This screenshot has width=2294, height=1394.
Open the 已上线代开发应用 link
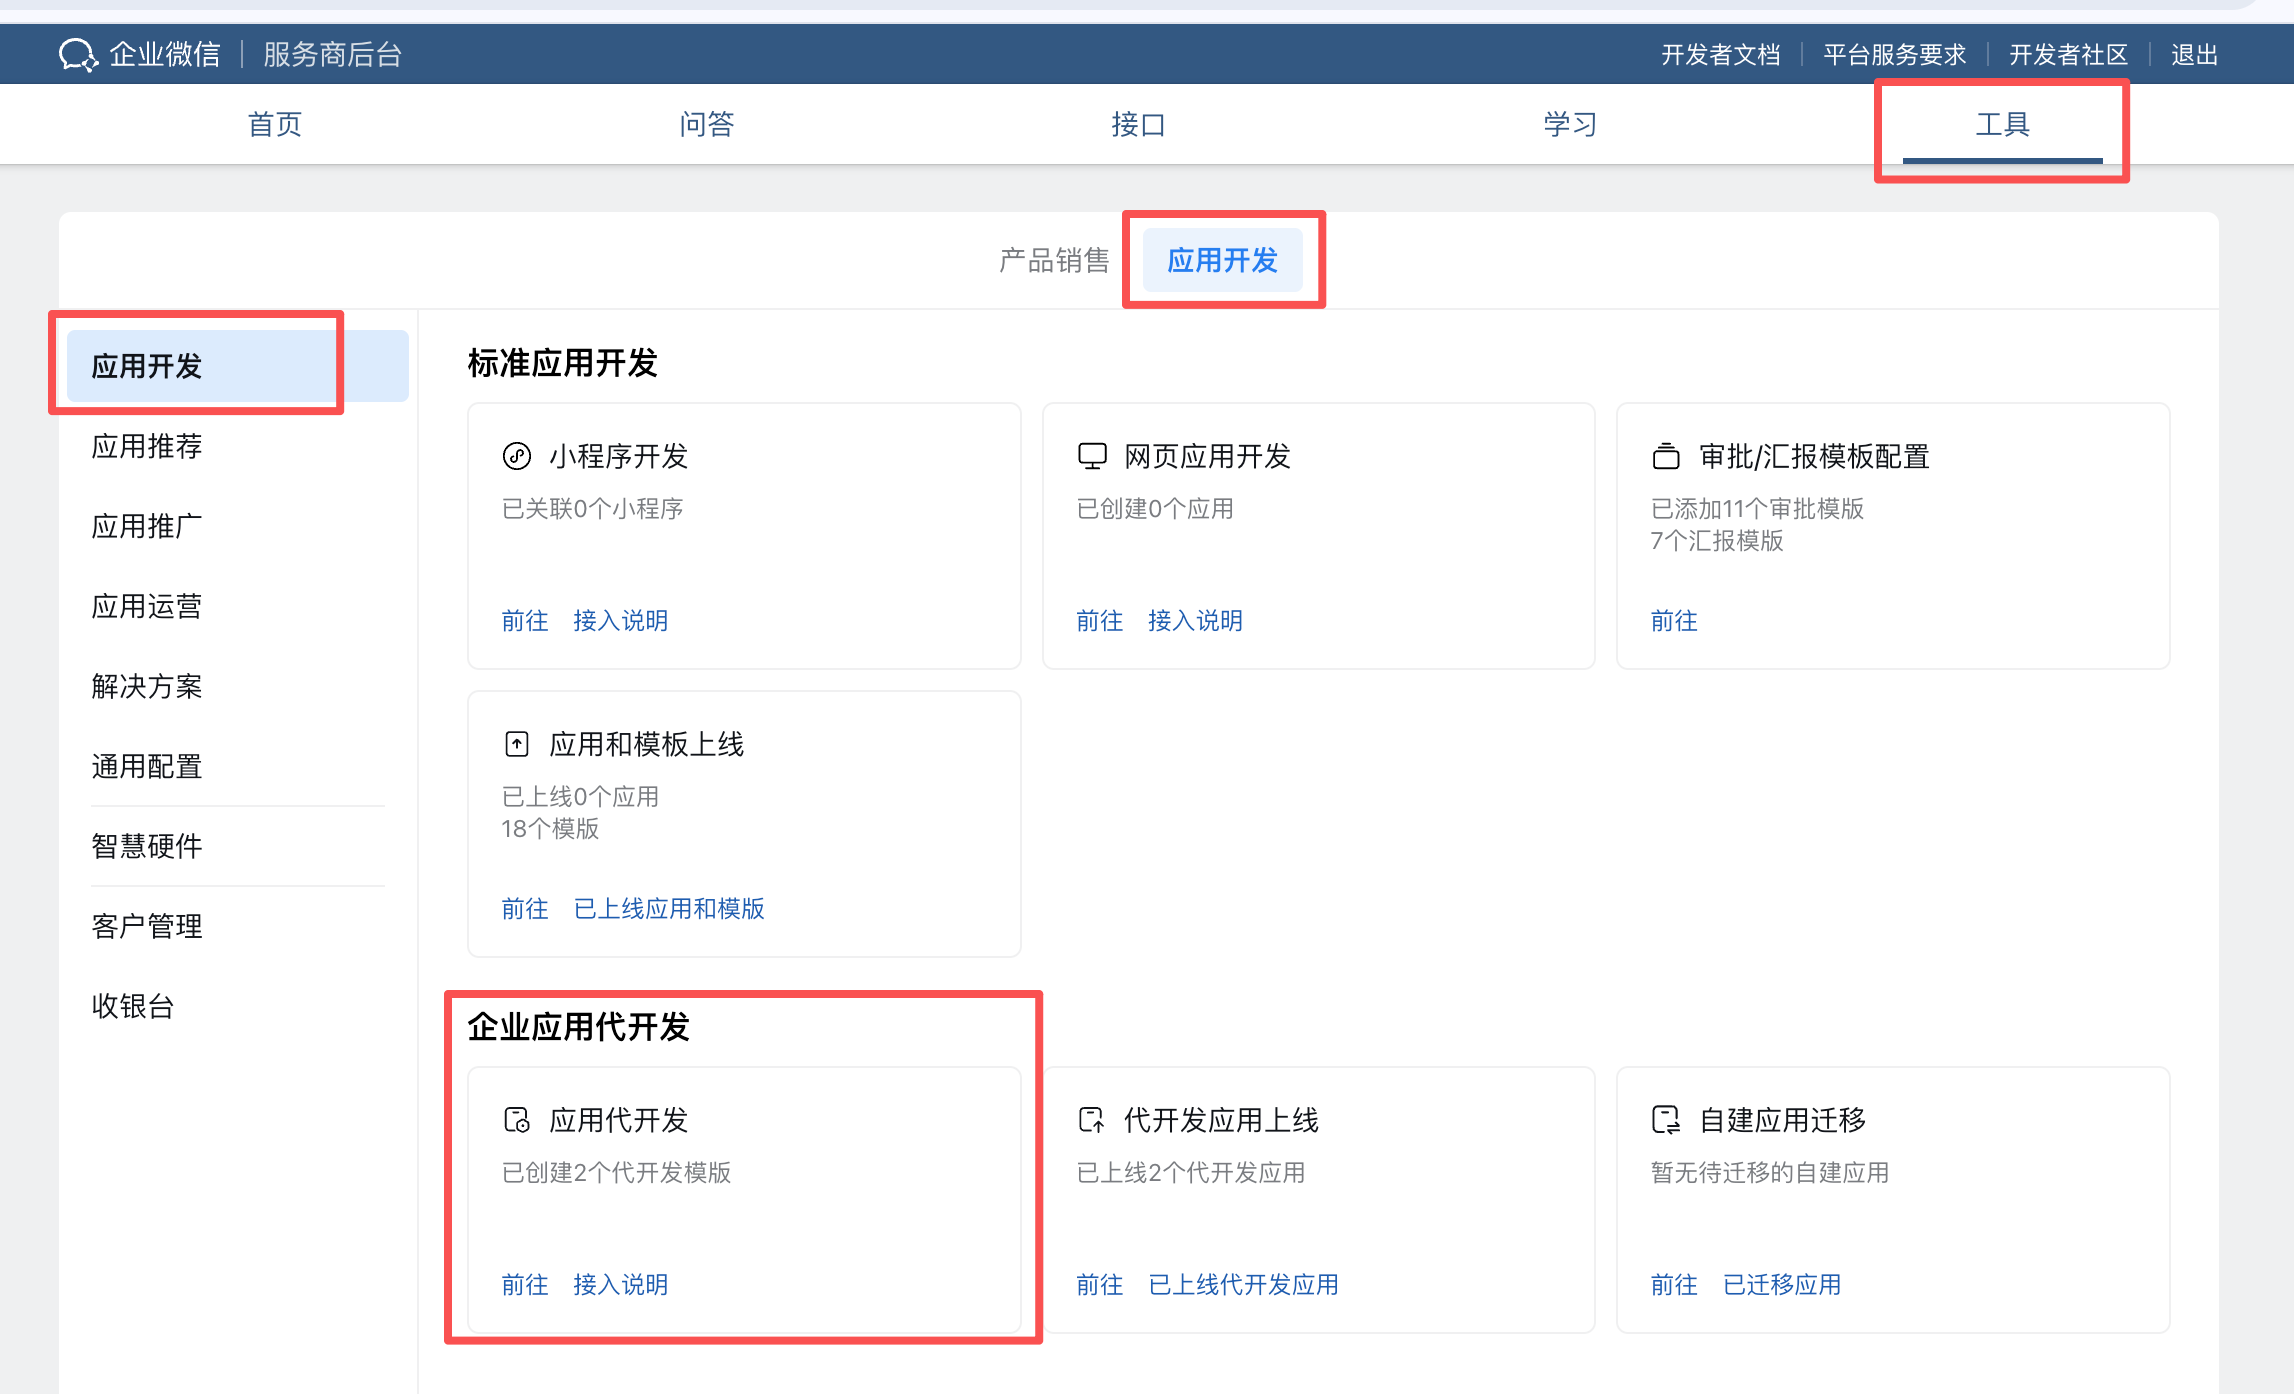point(1243,1285)
